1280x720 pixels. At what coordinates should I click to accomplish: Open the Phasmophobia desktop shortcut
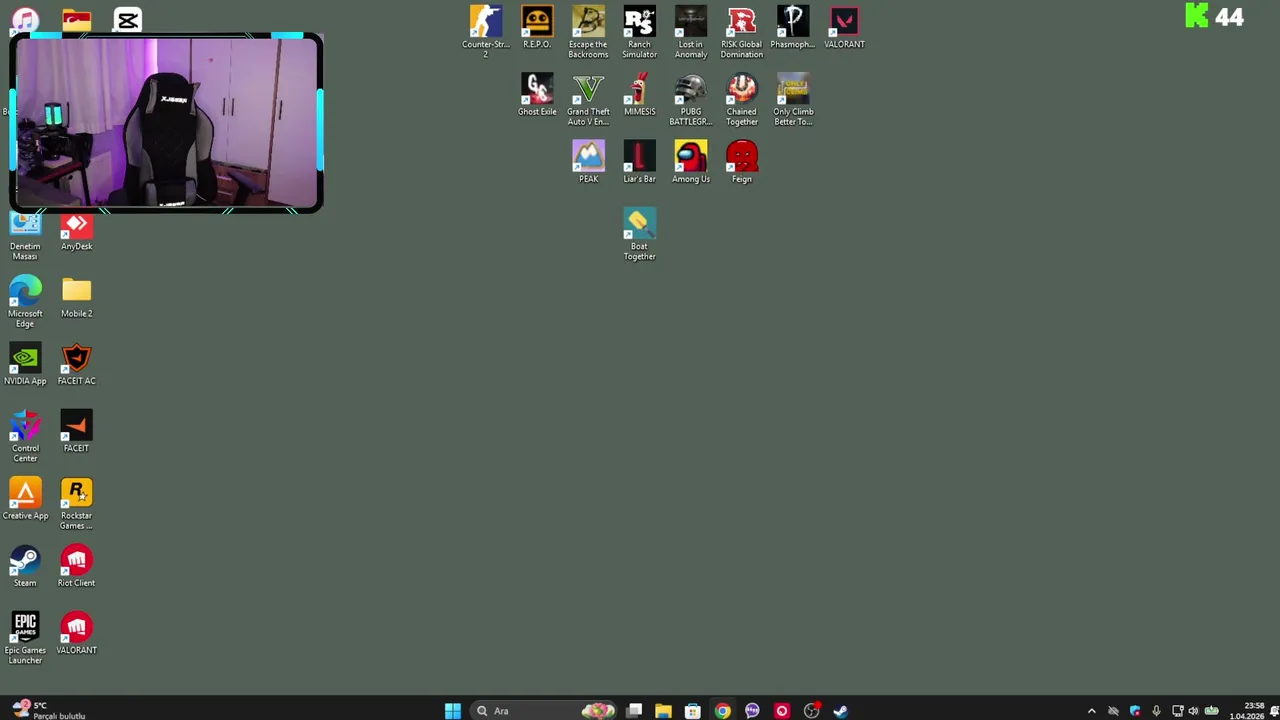tap(793, 27)
